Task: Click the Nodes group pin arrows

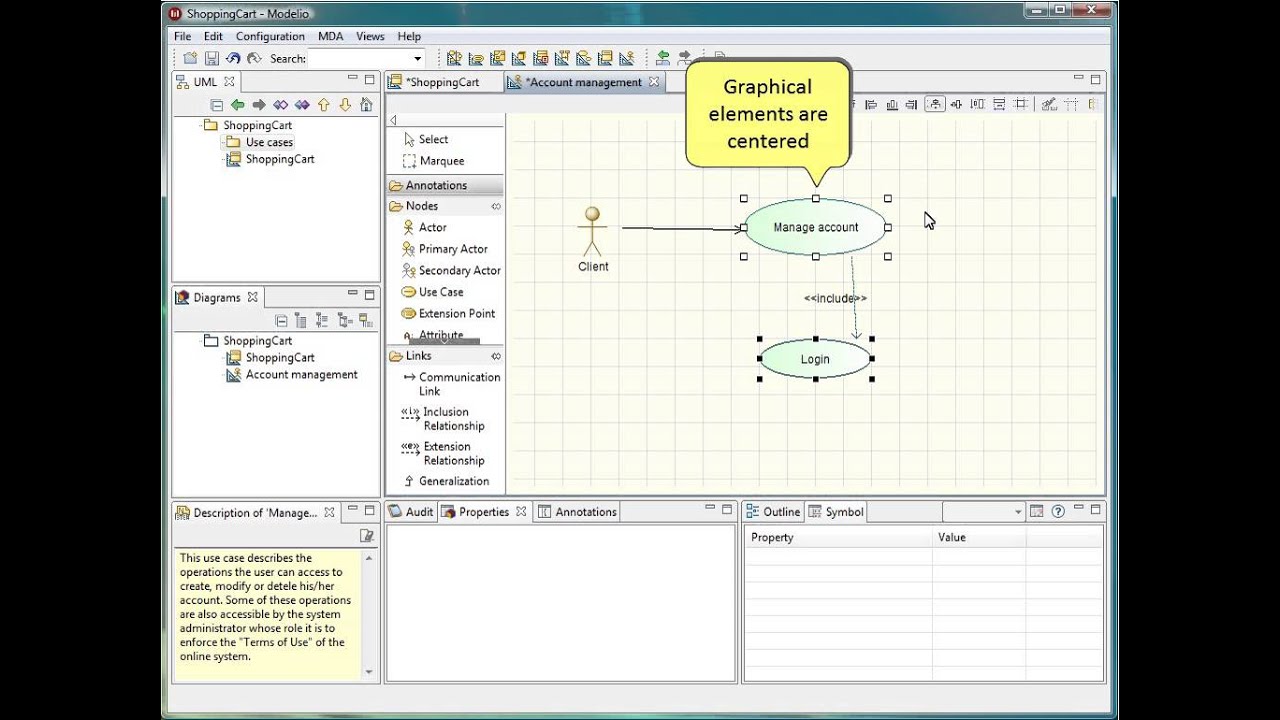Action: click(x=496, y=206)
